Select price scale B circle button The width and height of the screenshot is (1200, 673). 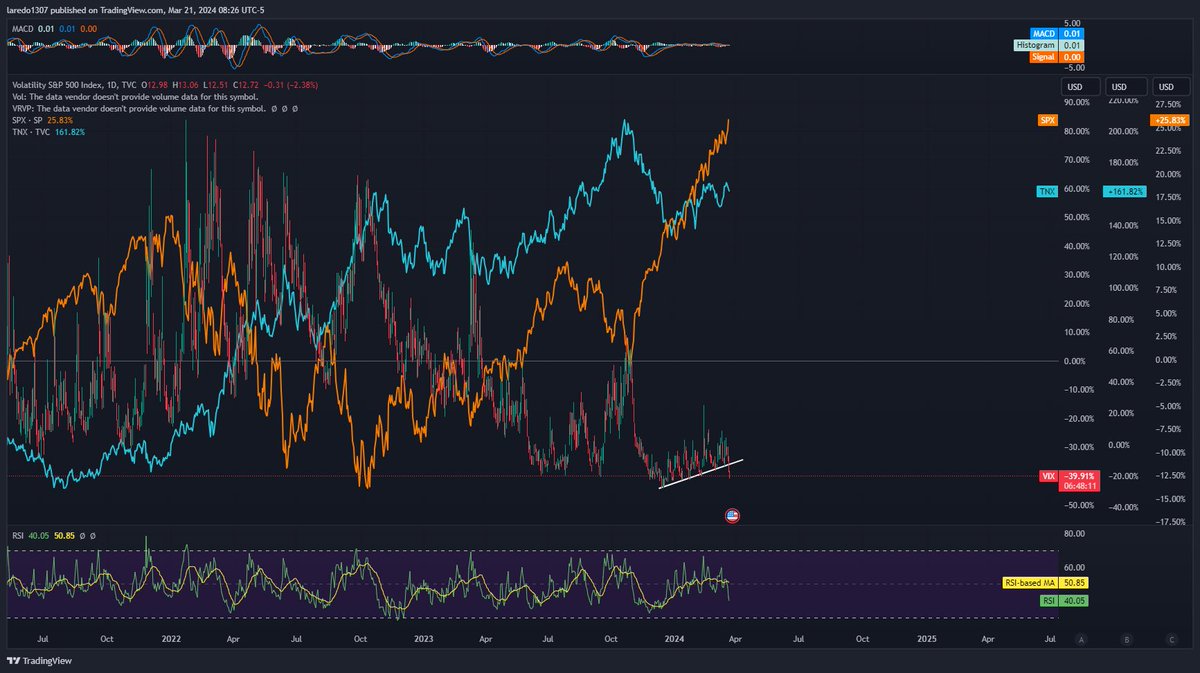1126,637
